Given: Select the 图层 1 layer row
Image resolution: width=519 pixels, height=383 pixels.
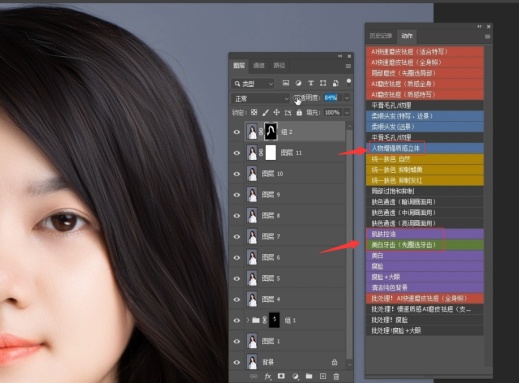Looking at the screenshot, I should 287,341.
